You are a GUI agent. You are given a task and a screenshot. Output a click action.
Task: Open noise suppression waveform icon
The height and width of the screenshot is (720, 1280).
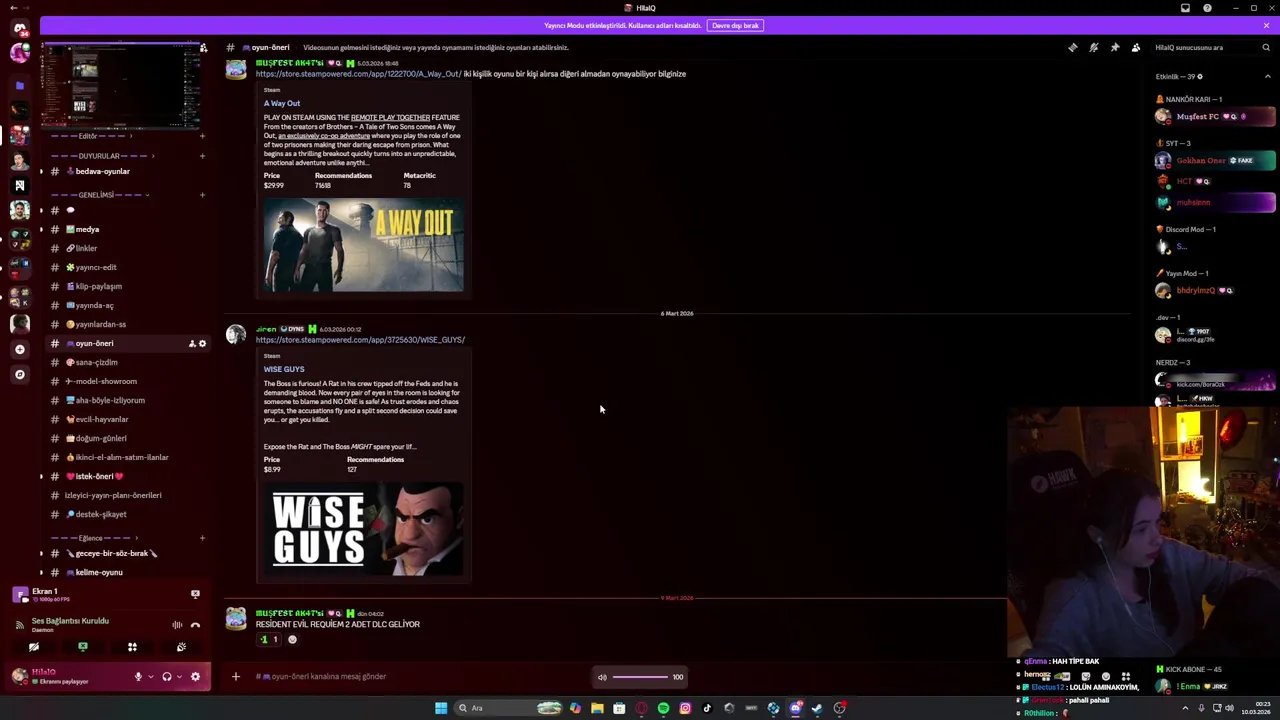[177, 625]
